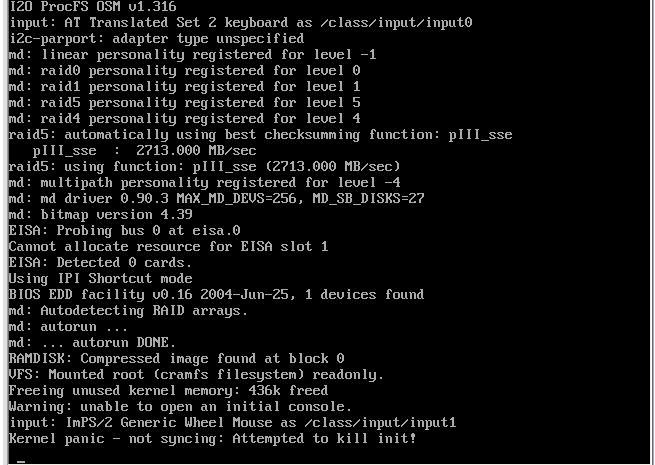Click the bitmap version 4.39 line
The height and width of the screenshot is (465, 655).
pos(100,215)
